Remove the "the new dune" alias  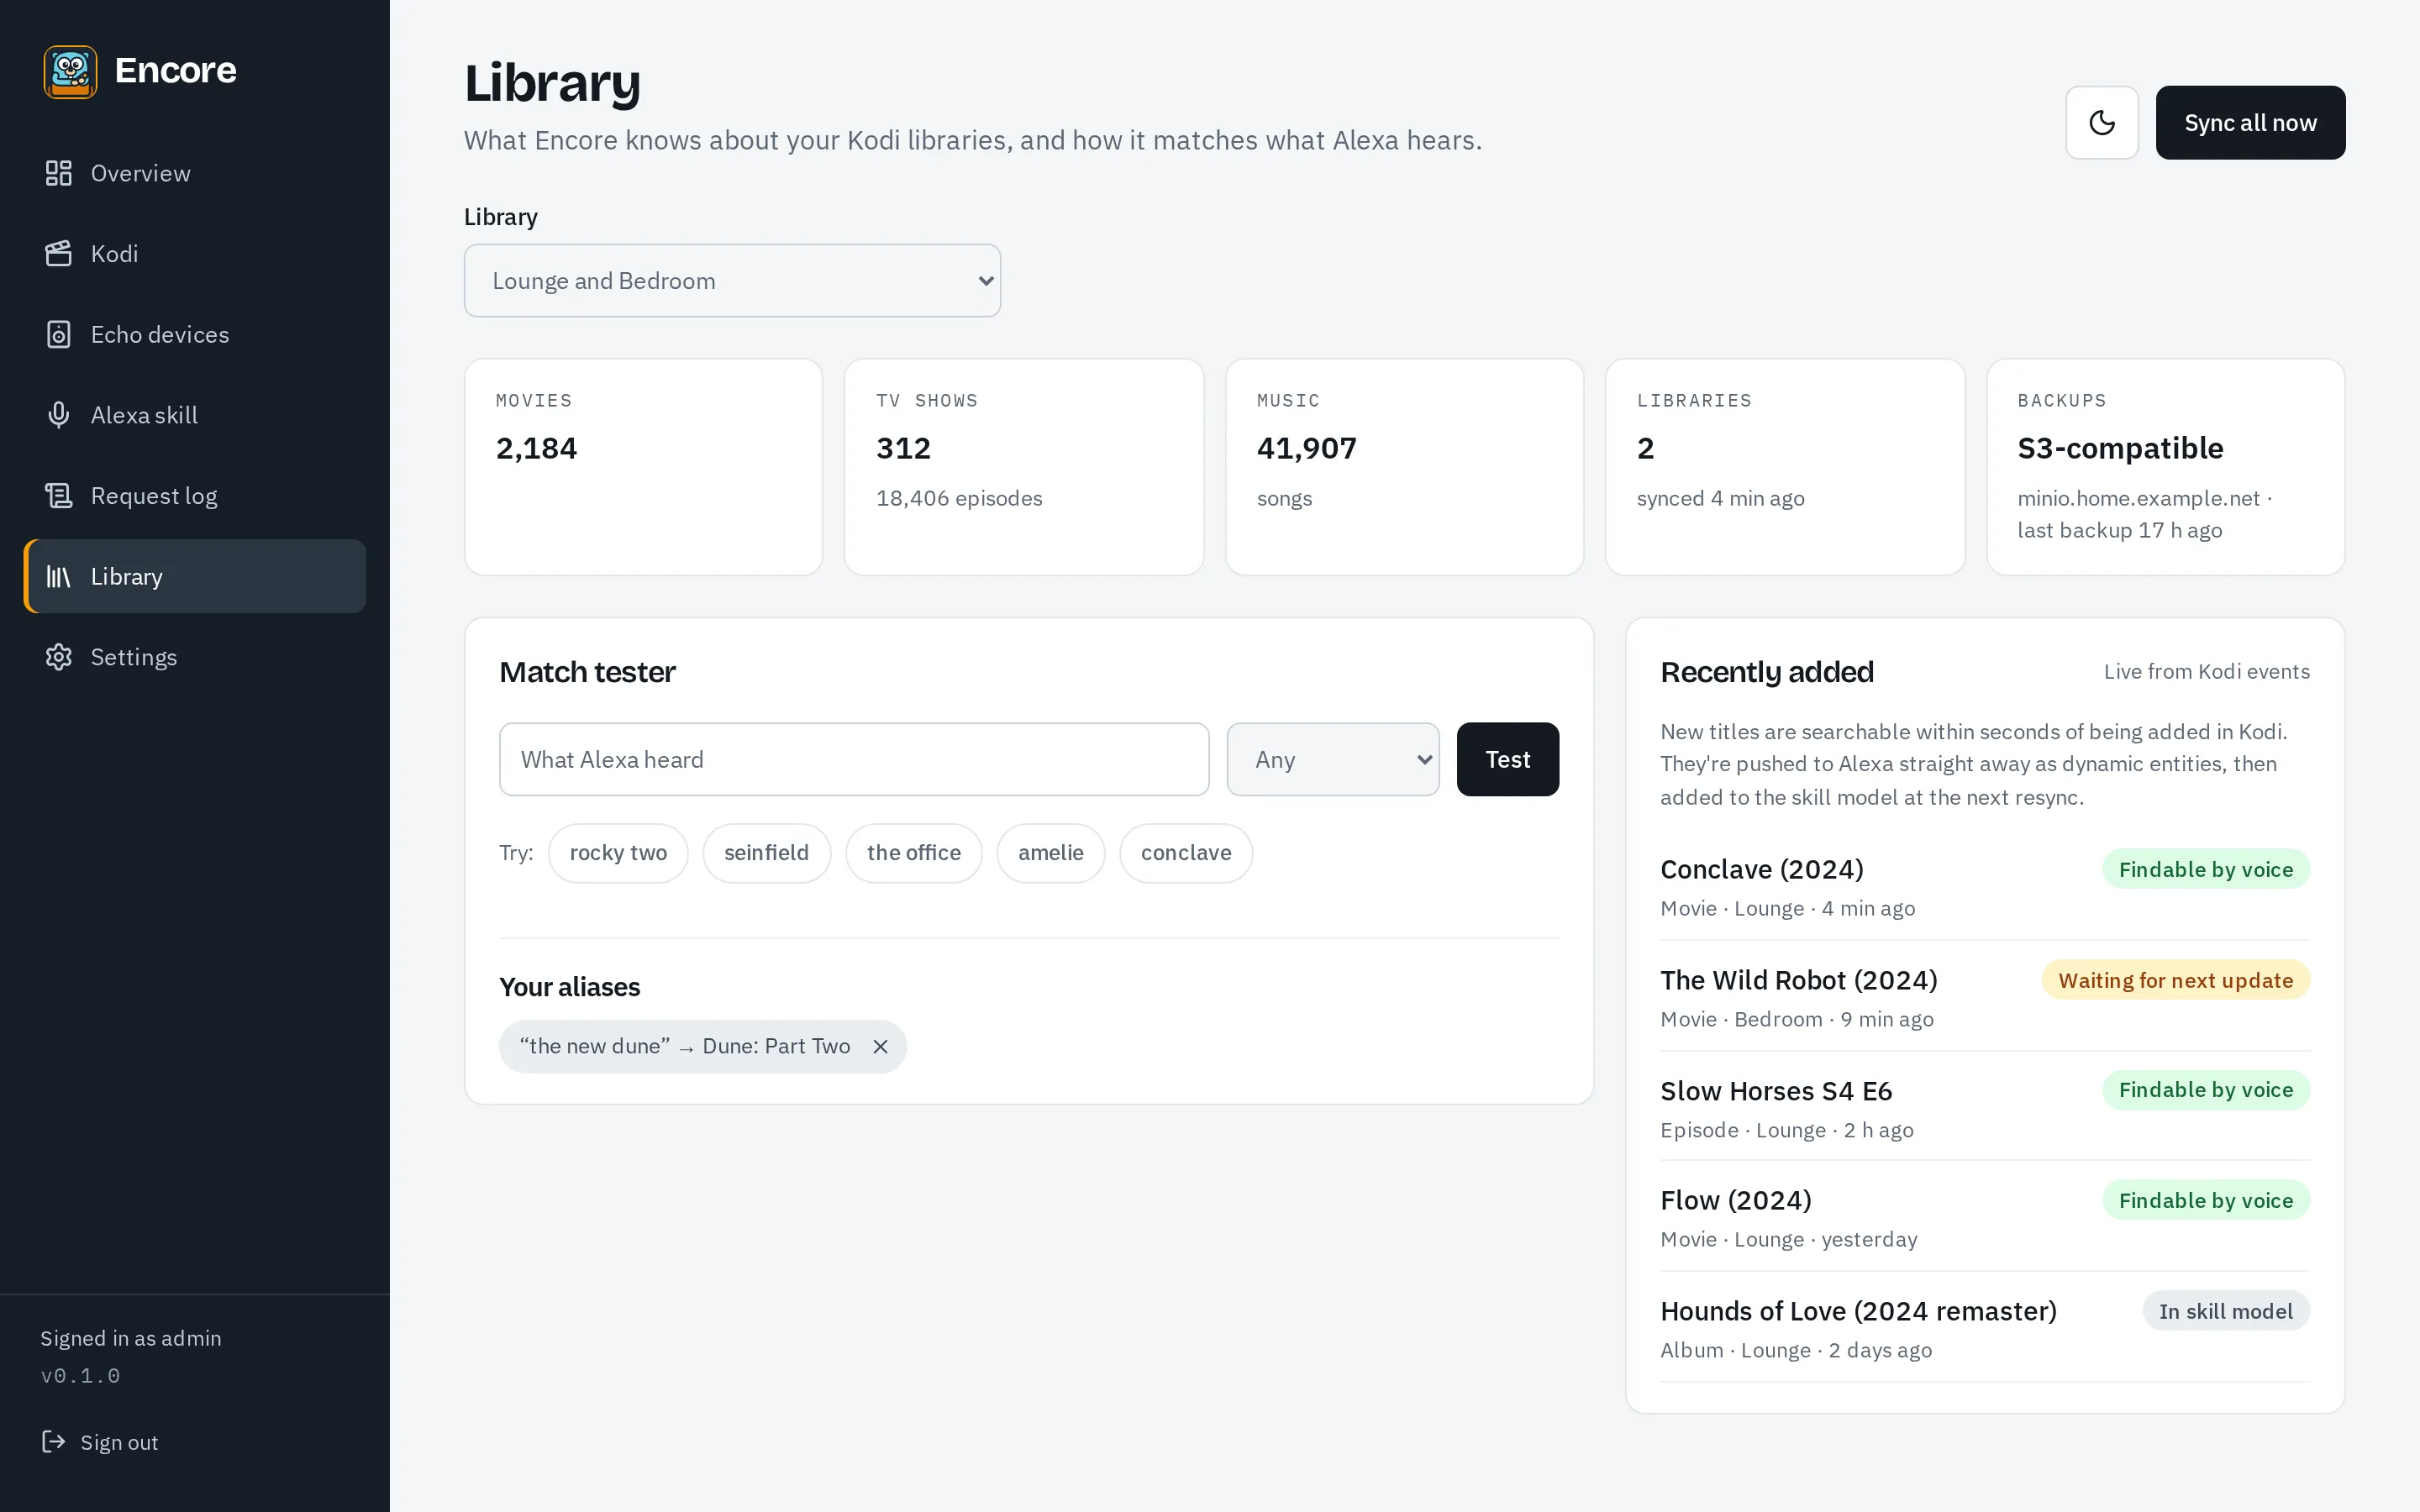coord(880,1046)
